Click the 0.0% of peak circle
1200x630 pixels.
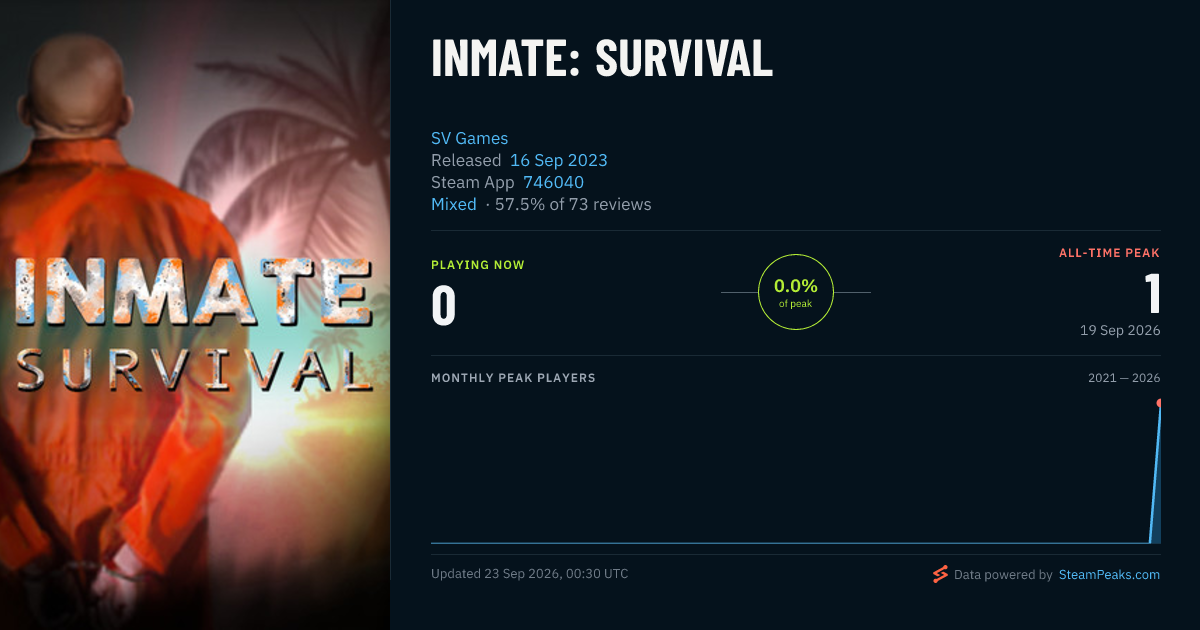[796, 292]
